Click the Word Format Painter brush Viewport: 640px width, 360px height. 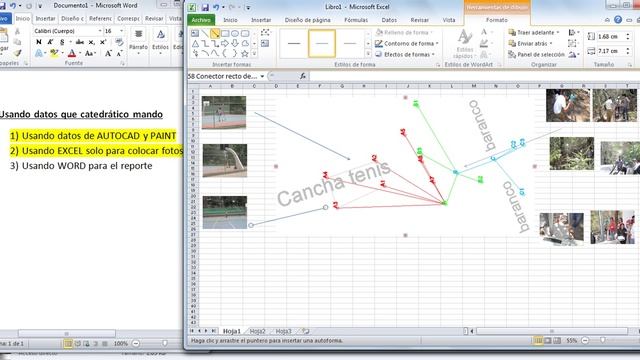point(17,53)
